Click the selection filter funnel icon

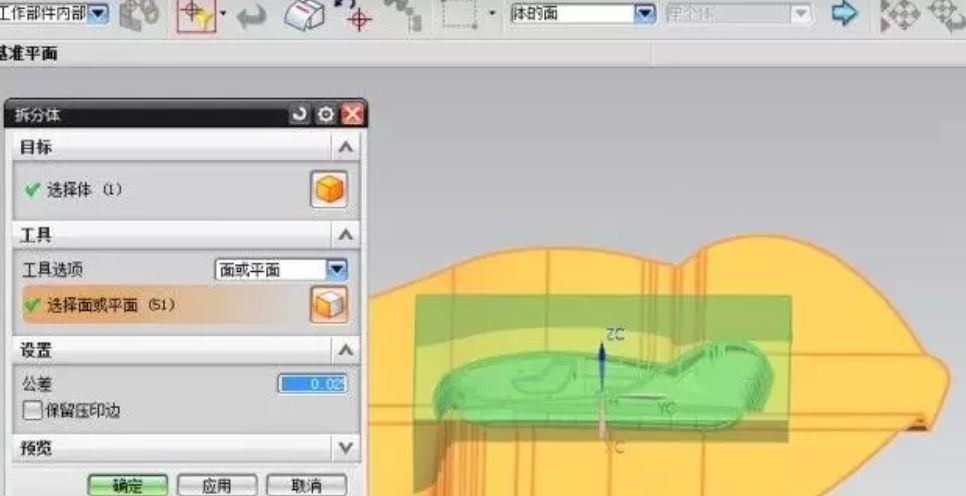coord(196,16)
